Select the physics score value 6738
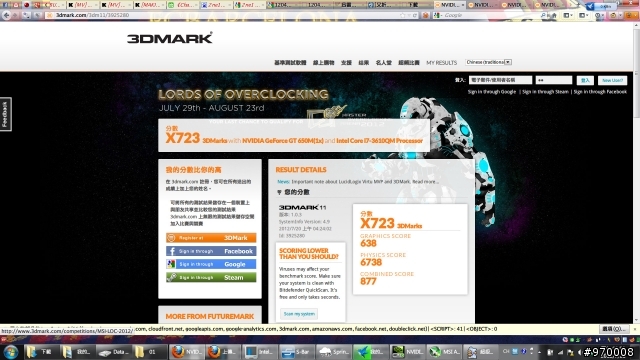 click(371, 262)
